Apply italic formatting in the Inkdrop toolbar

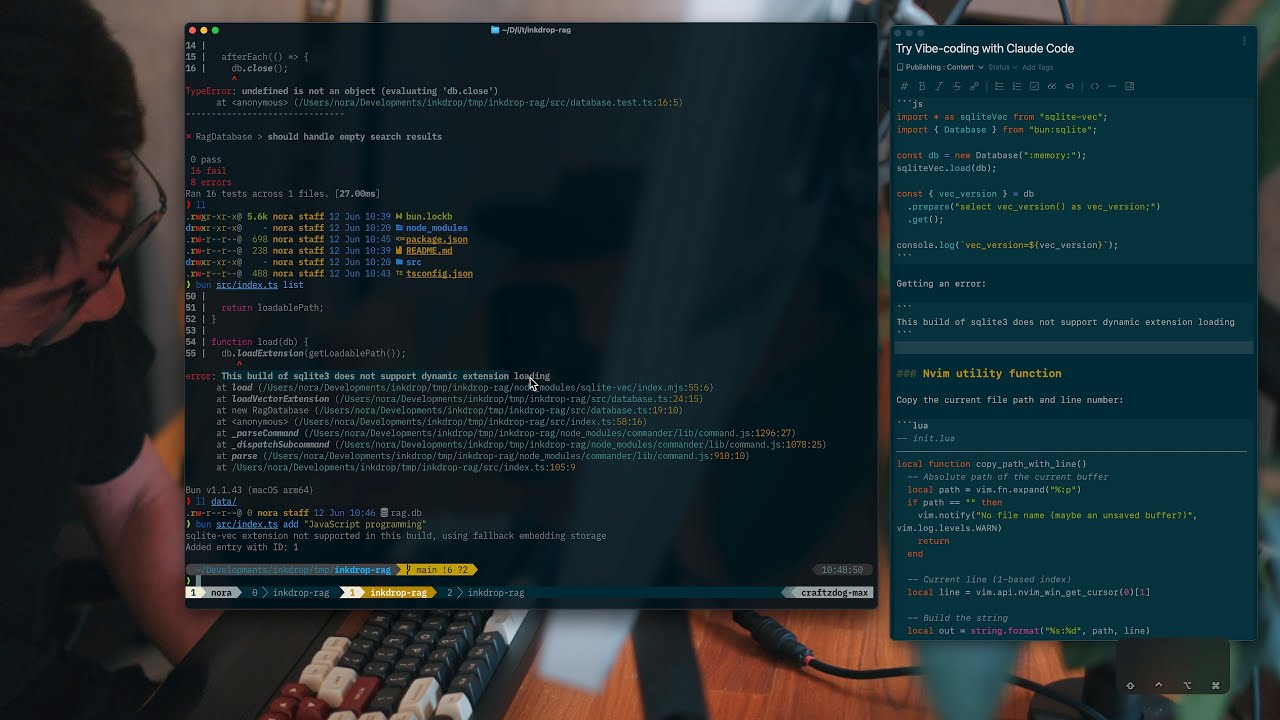click(939, 86)
